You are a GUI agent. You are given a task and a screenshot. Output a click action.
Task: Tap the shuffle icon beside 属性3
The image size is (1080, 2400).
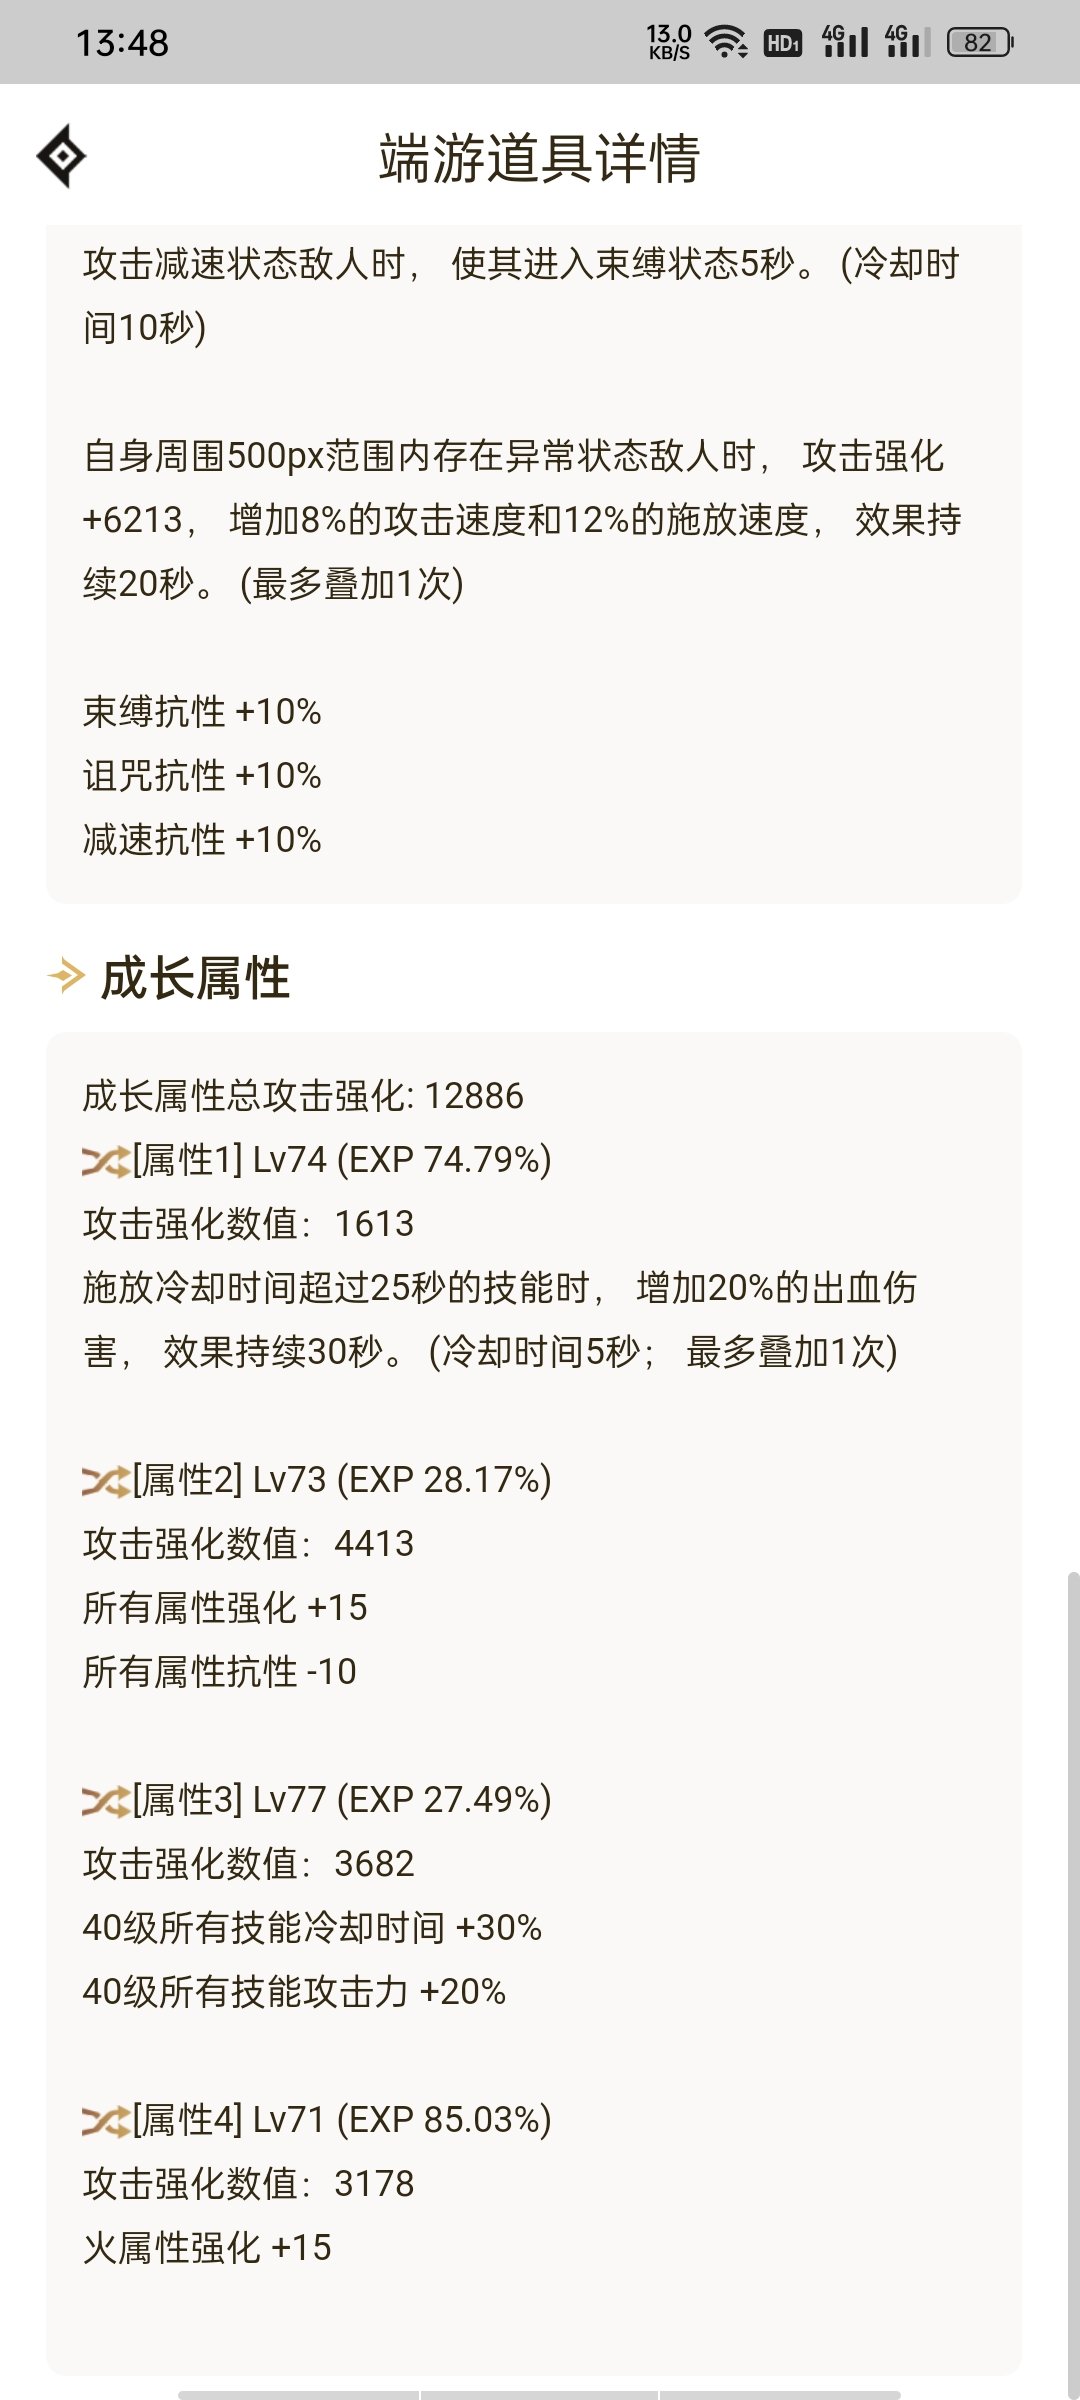pyautogui.click(x=106, y=1801)
